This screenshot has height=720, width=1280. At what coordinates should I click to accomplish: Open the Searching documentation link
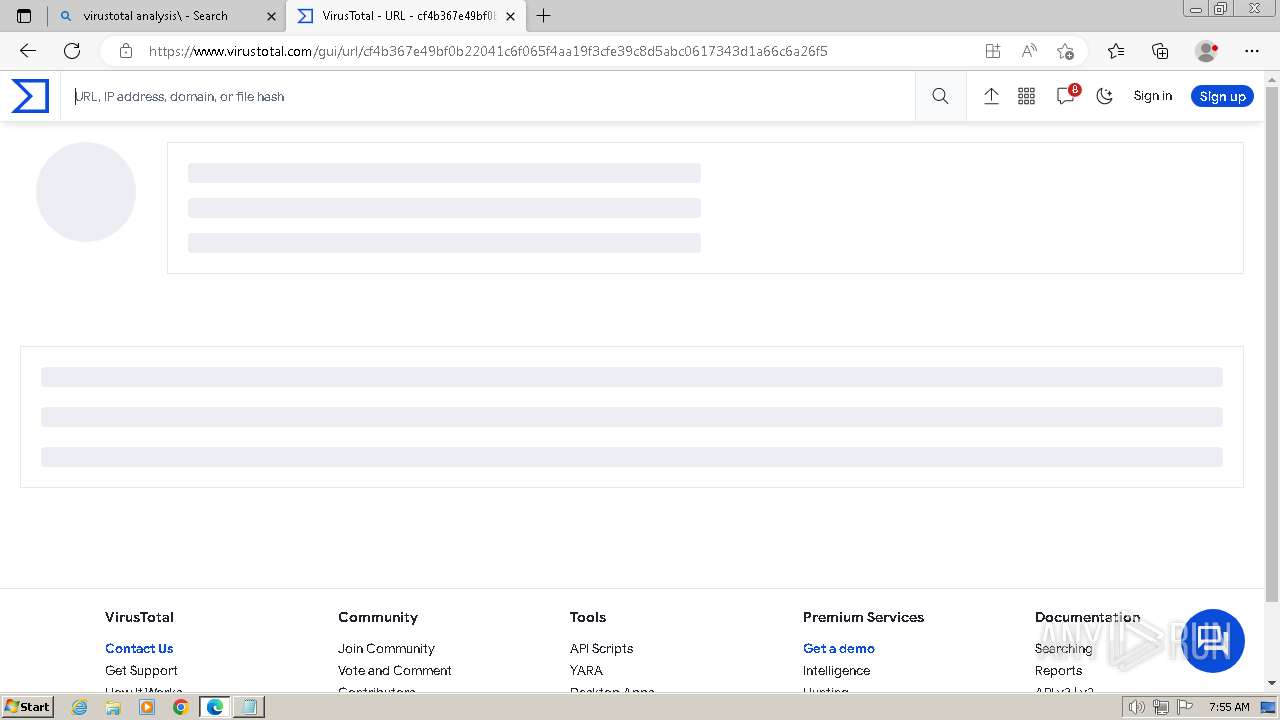tap(1063, 648)
